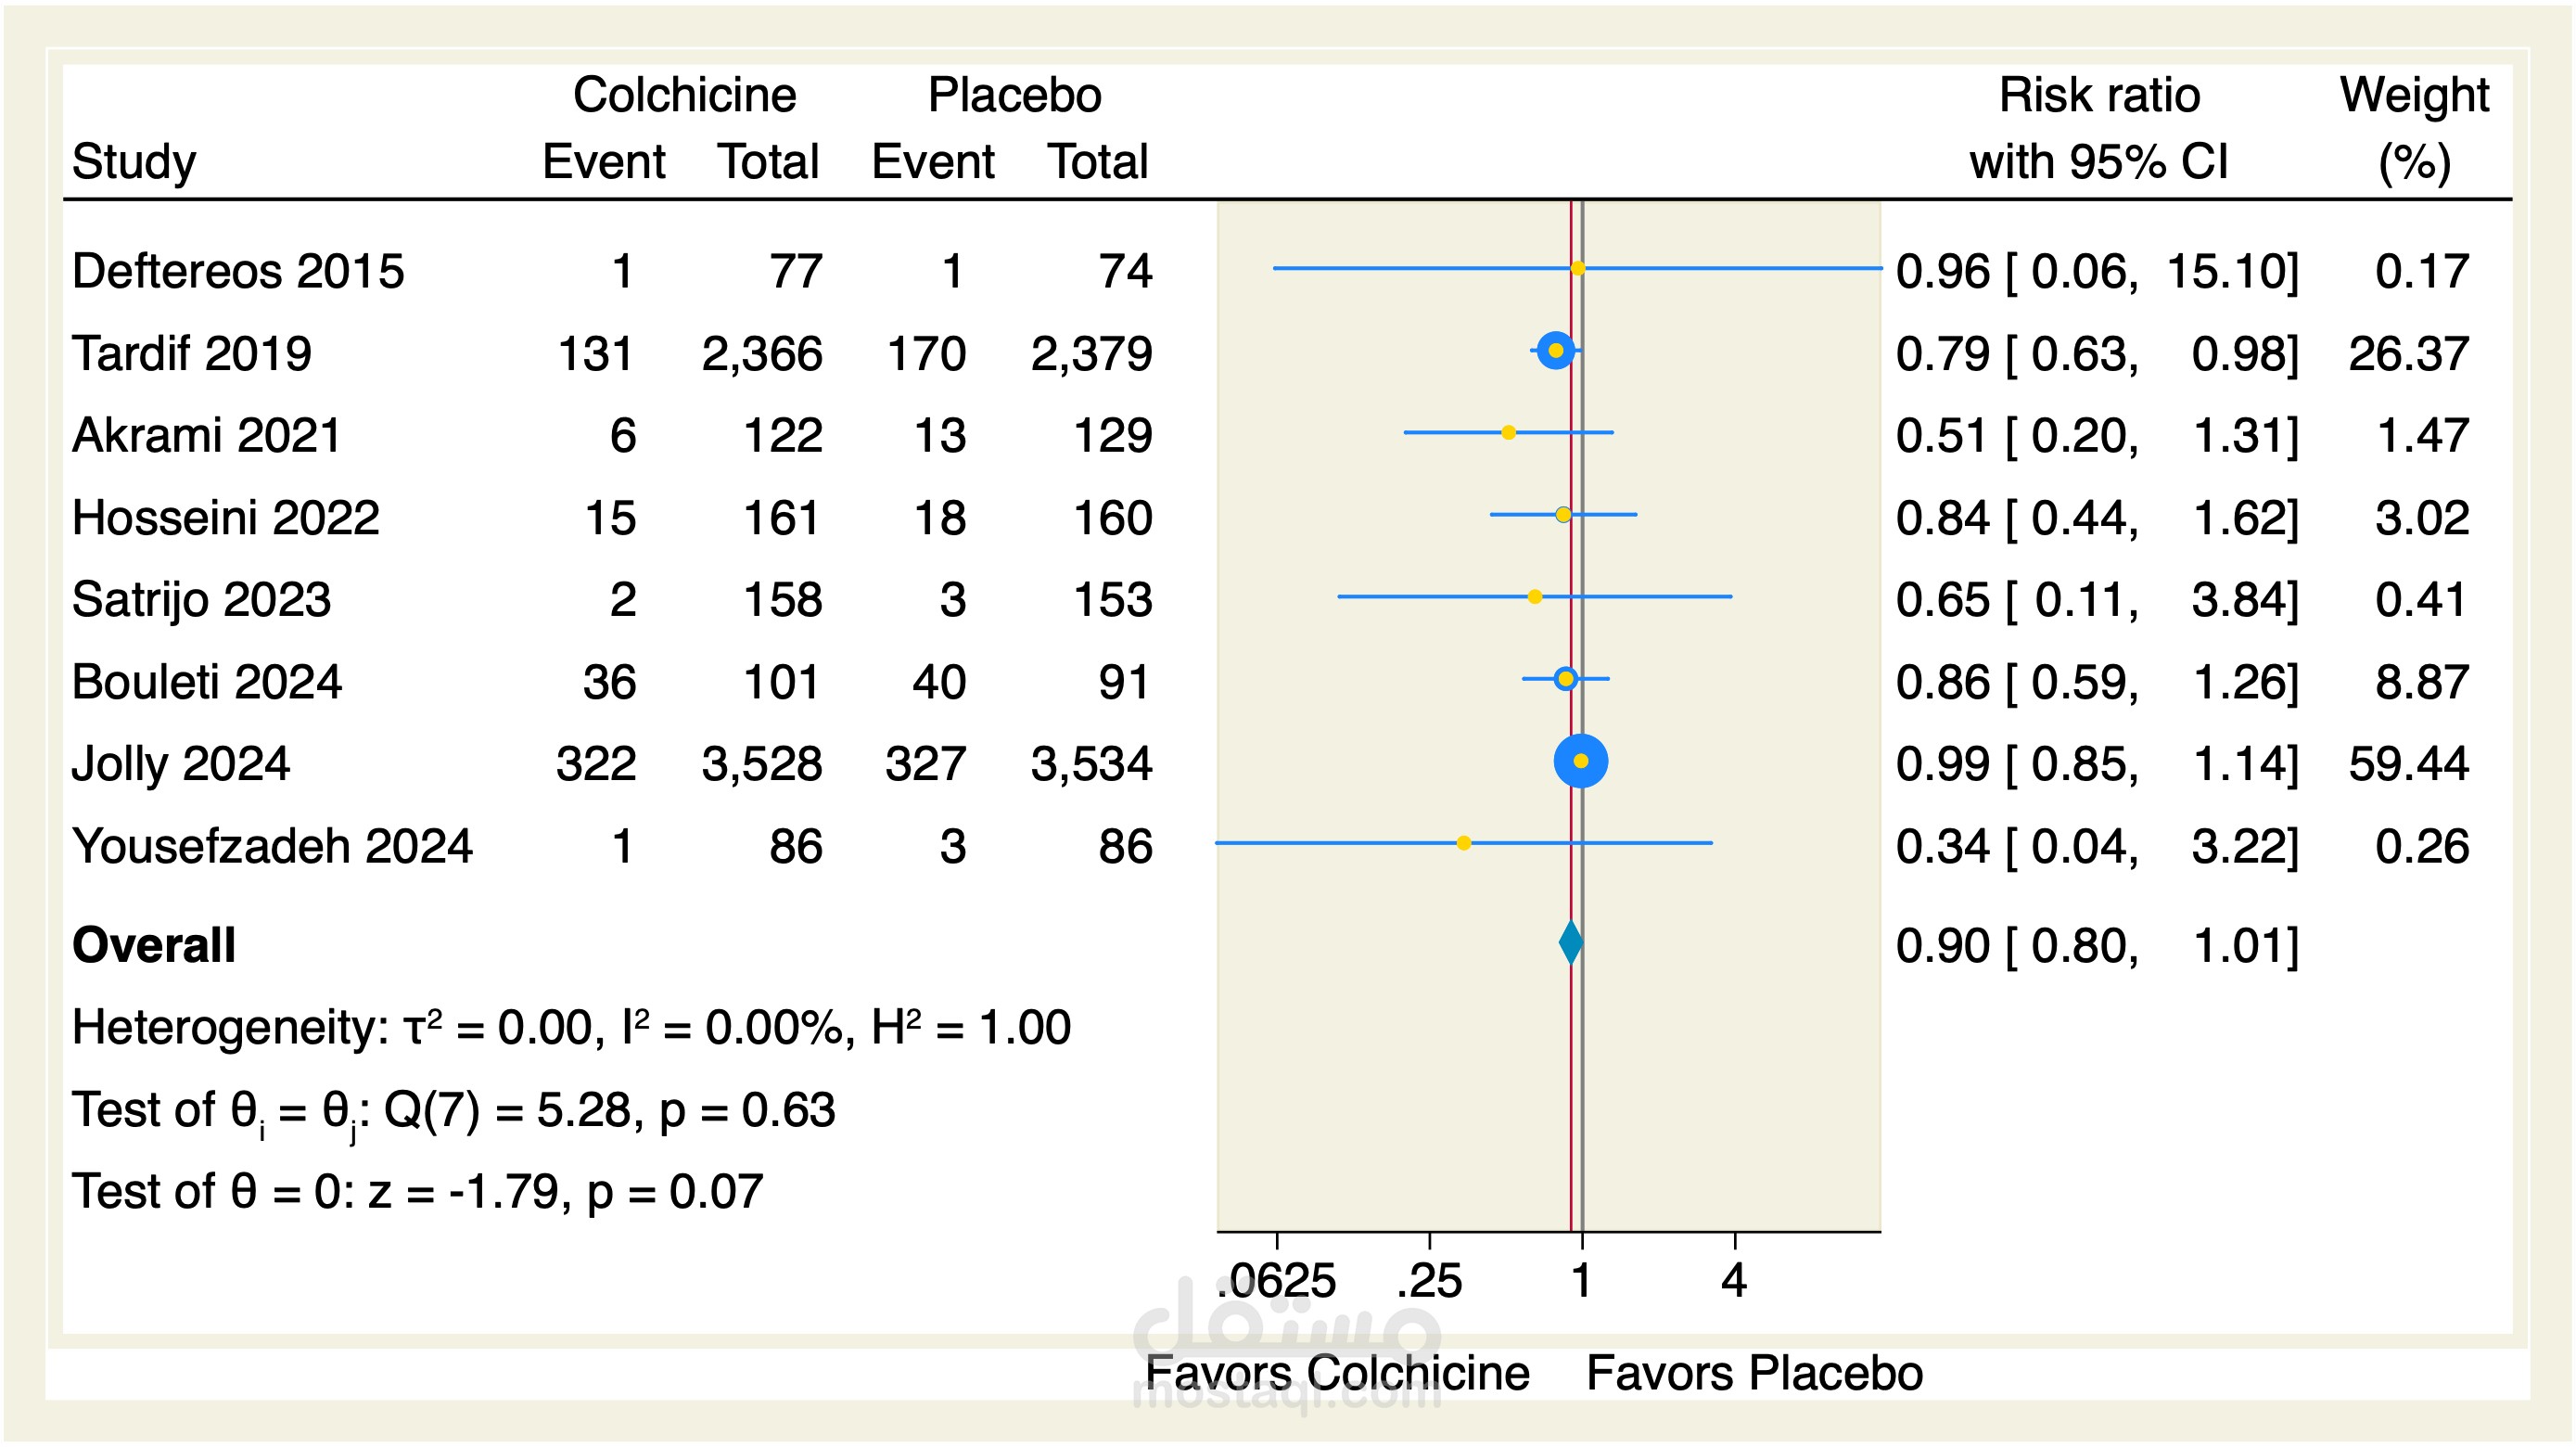Click the Satrijo 2023 yellow point estimate
2576x1447 pixels.
click(1535, 597)
